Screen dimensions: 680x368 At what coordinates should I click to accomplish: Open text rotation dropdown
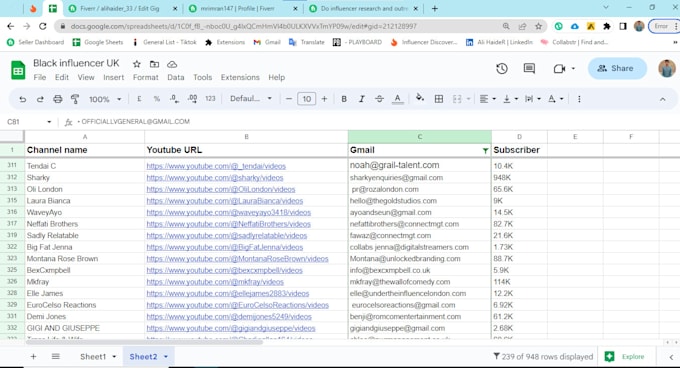pos(555,99)
